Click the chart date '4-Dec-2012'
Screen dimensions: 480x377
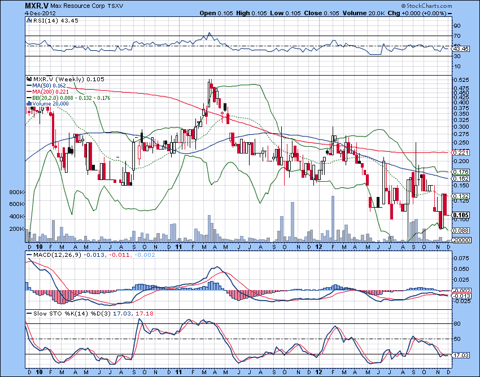pyautogui.click(x=40, y=13)
